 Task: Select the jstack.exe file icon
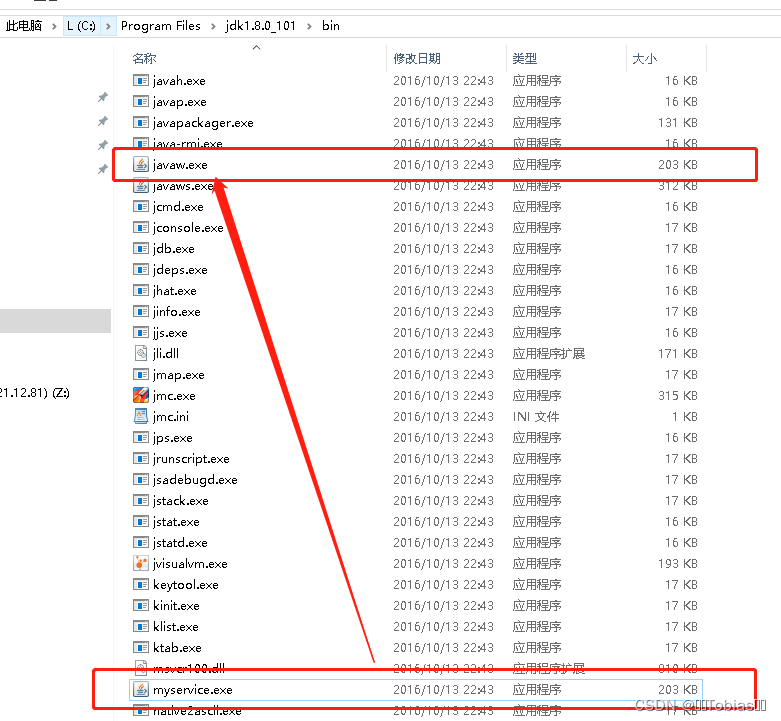pos(141,500)
